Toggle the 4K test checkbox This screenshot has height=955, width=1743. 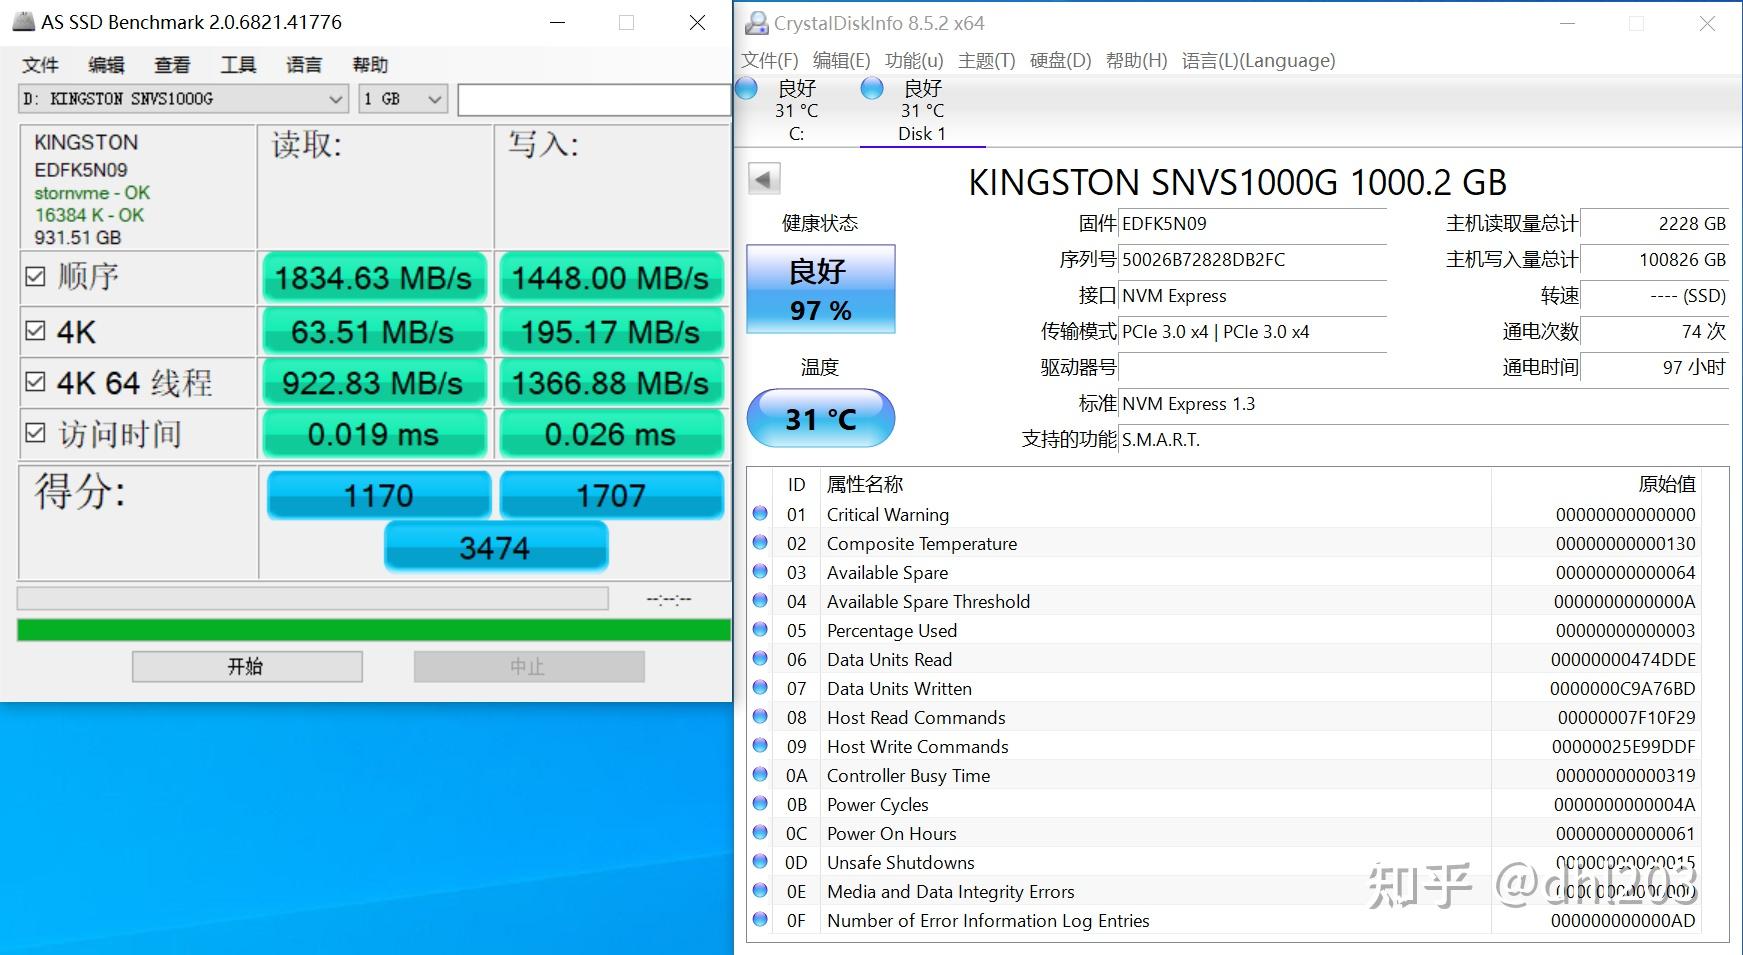35,330
